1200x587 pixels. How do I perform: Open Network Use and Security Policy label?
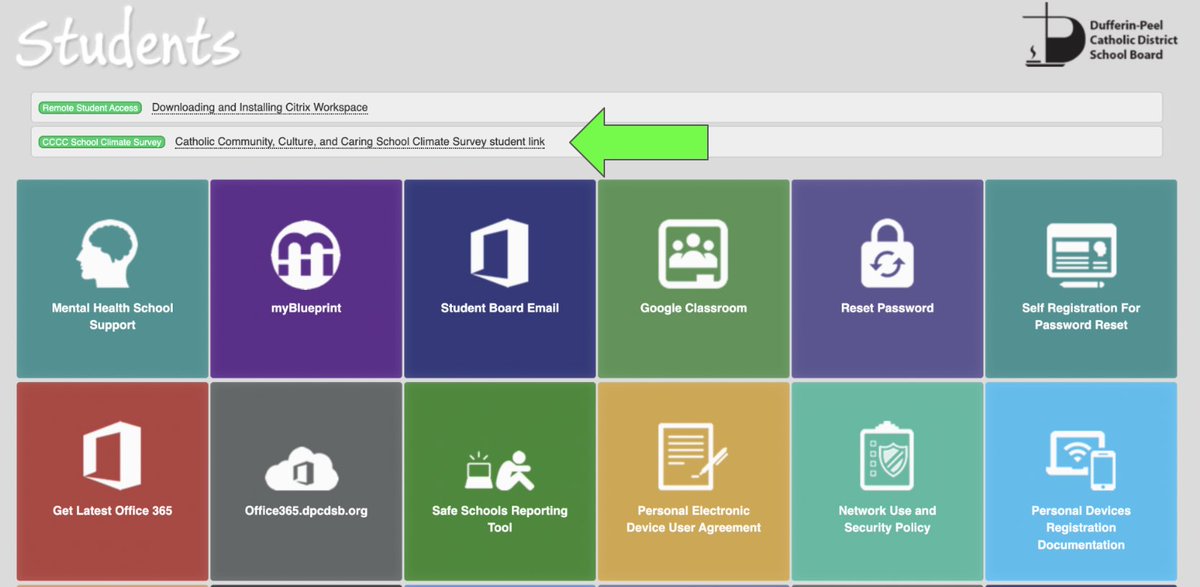click(887, 519)
